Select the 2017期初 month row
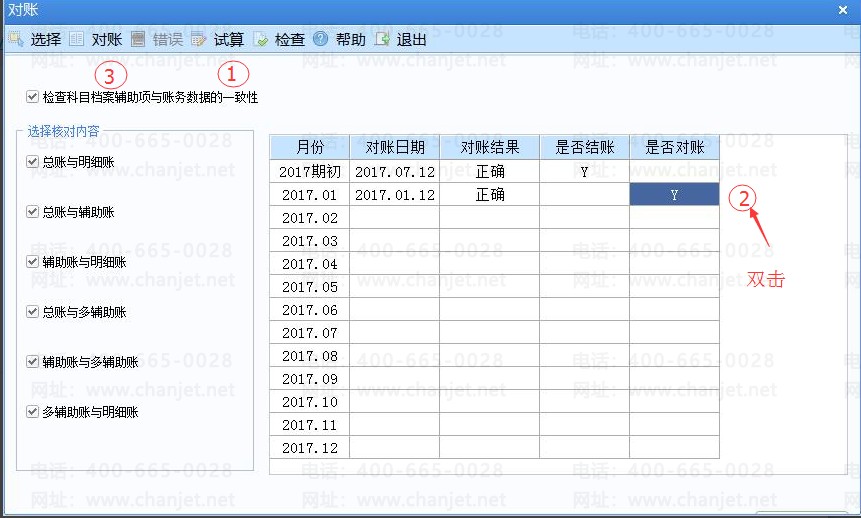This screenshot has height=518, width=861. tap(310, 171)
